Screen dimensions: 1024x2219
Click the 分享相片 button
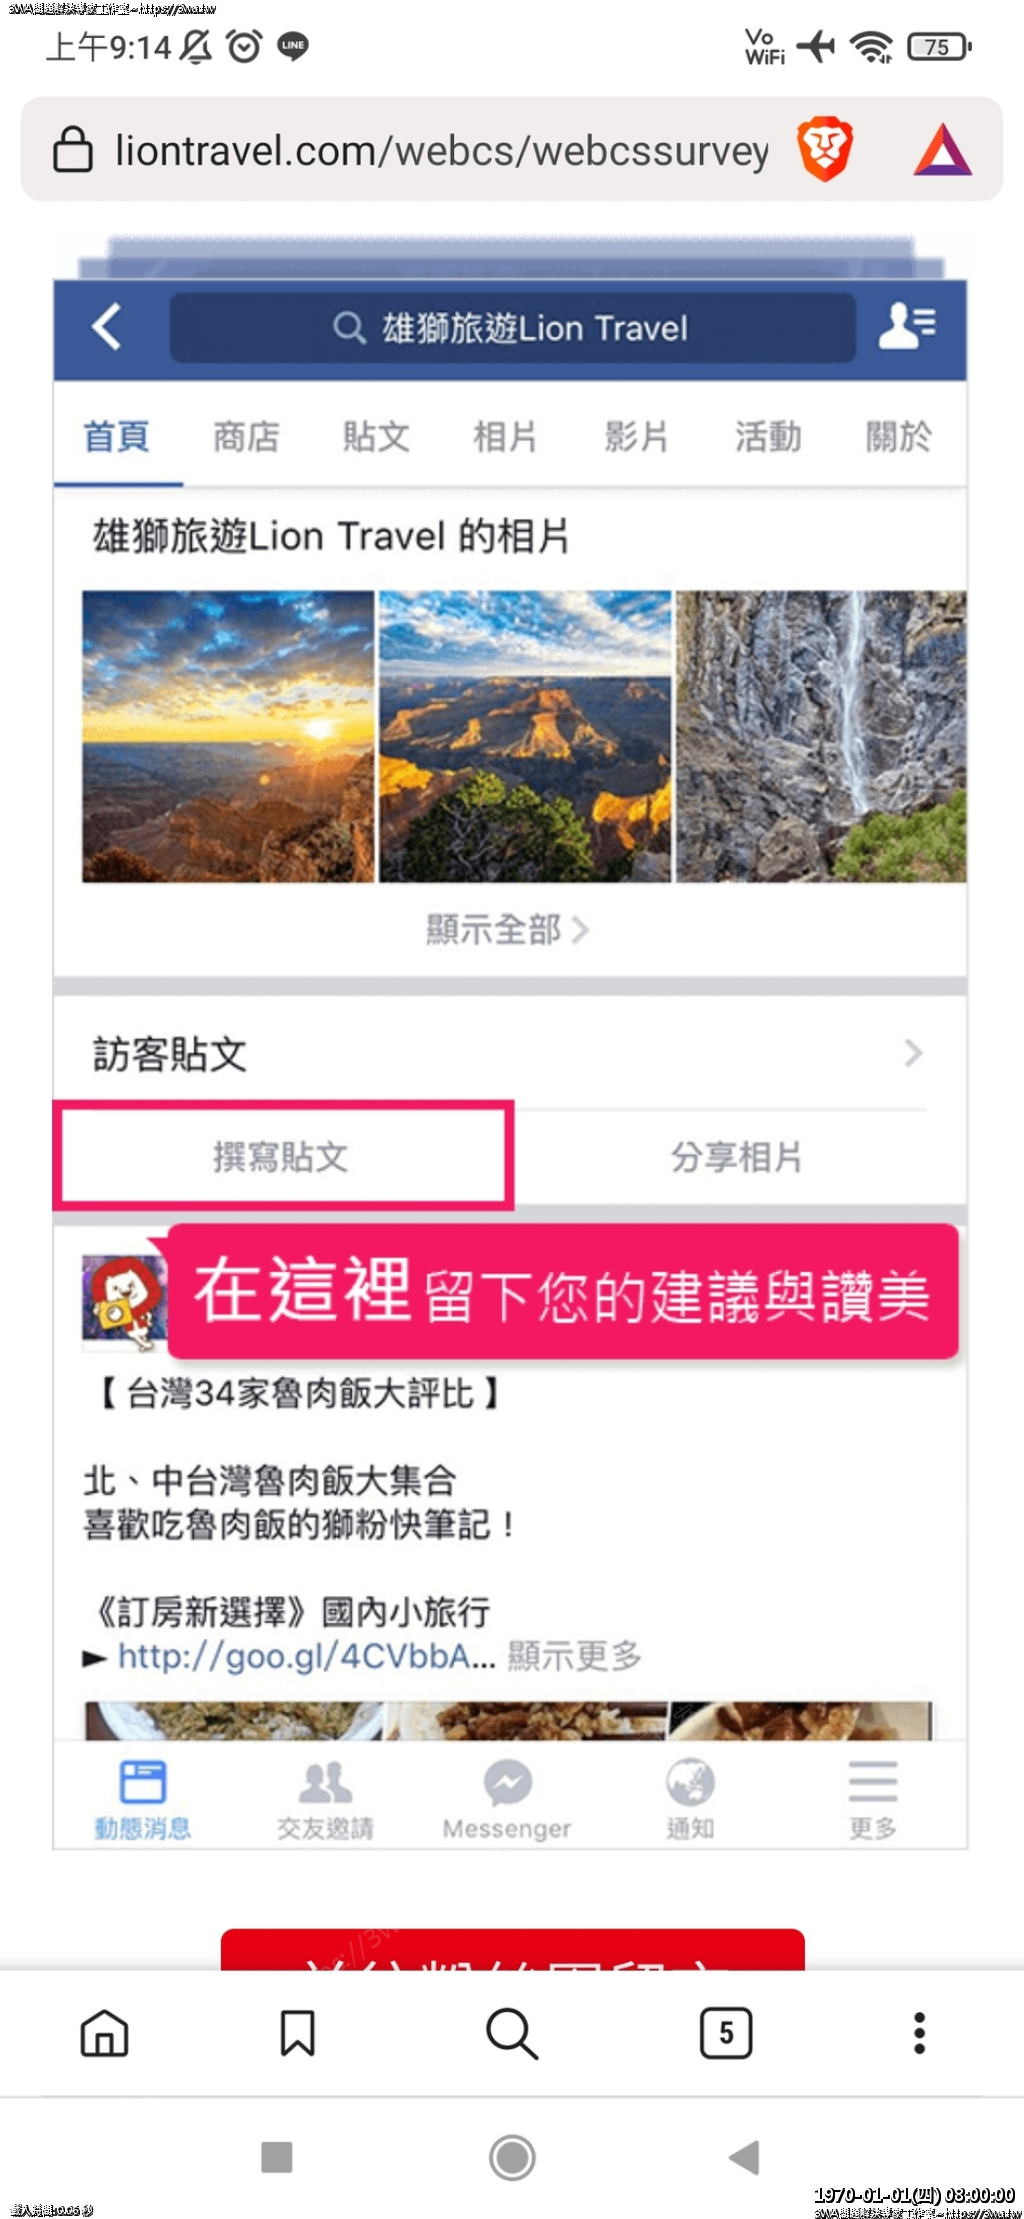[737, 1157]
